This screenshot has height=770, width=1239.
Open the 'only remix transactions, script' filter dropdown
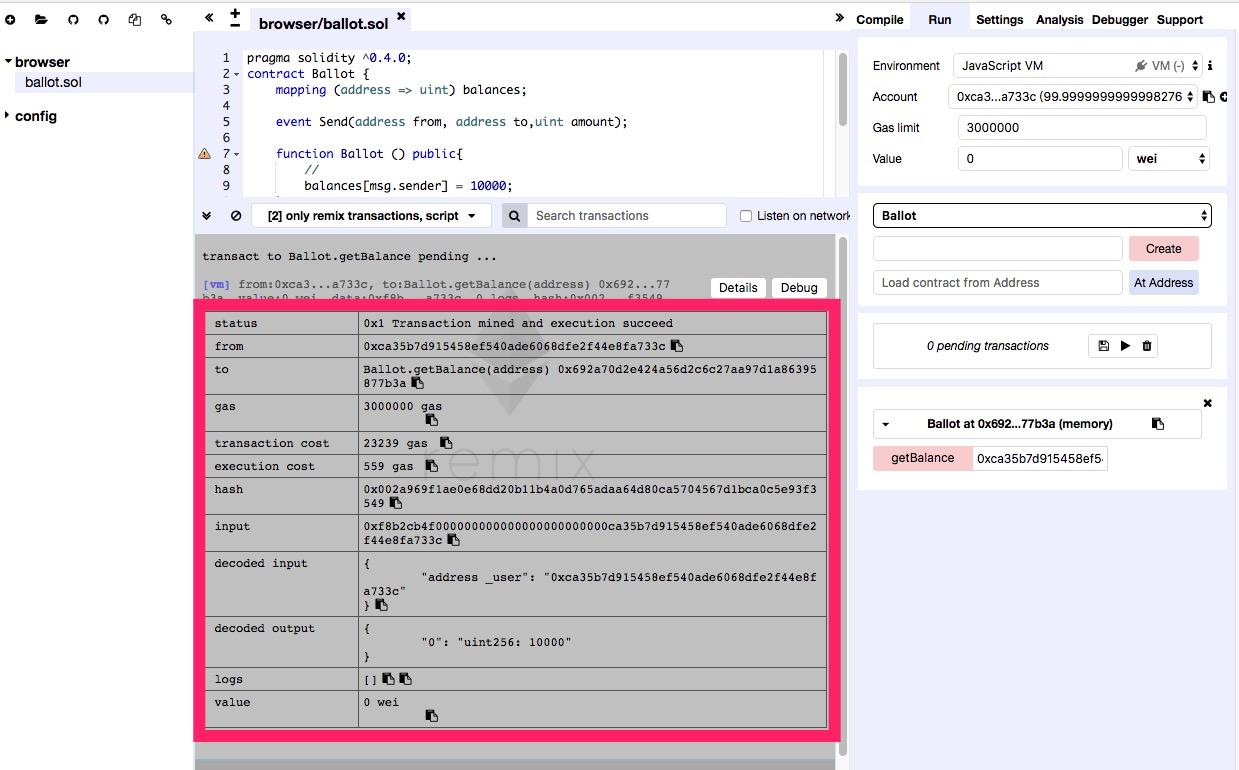(x=371, y=215)
